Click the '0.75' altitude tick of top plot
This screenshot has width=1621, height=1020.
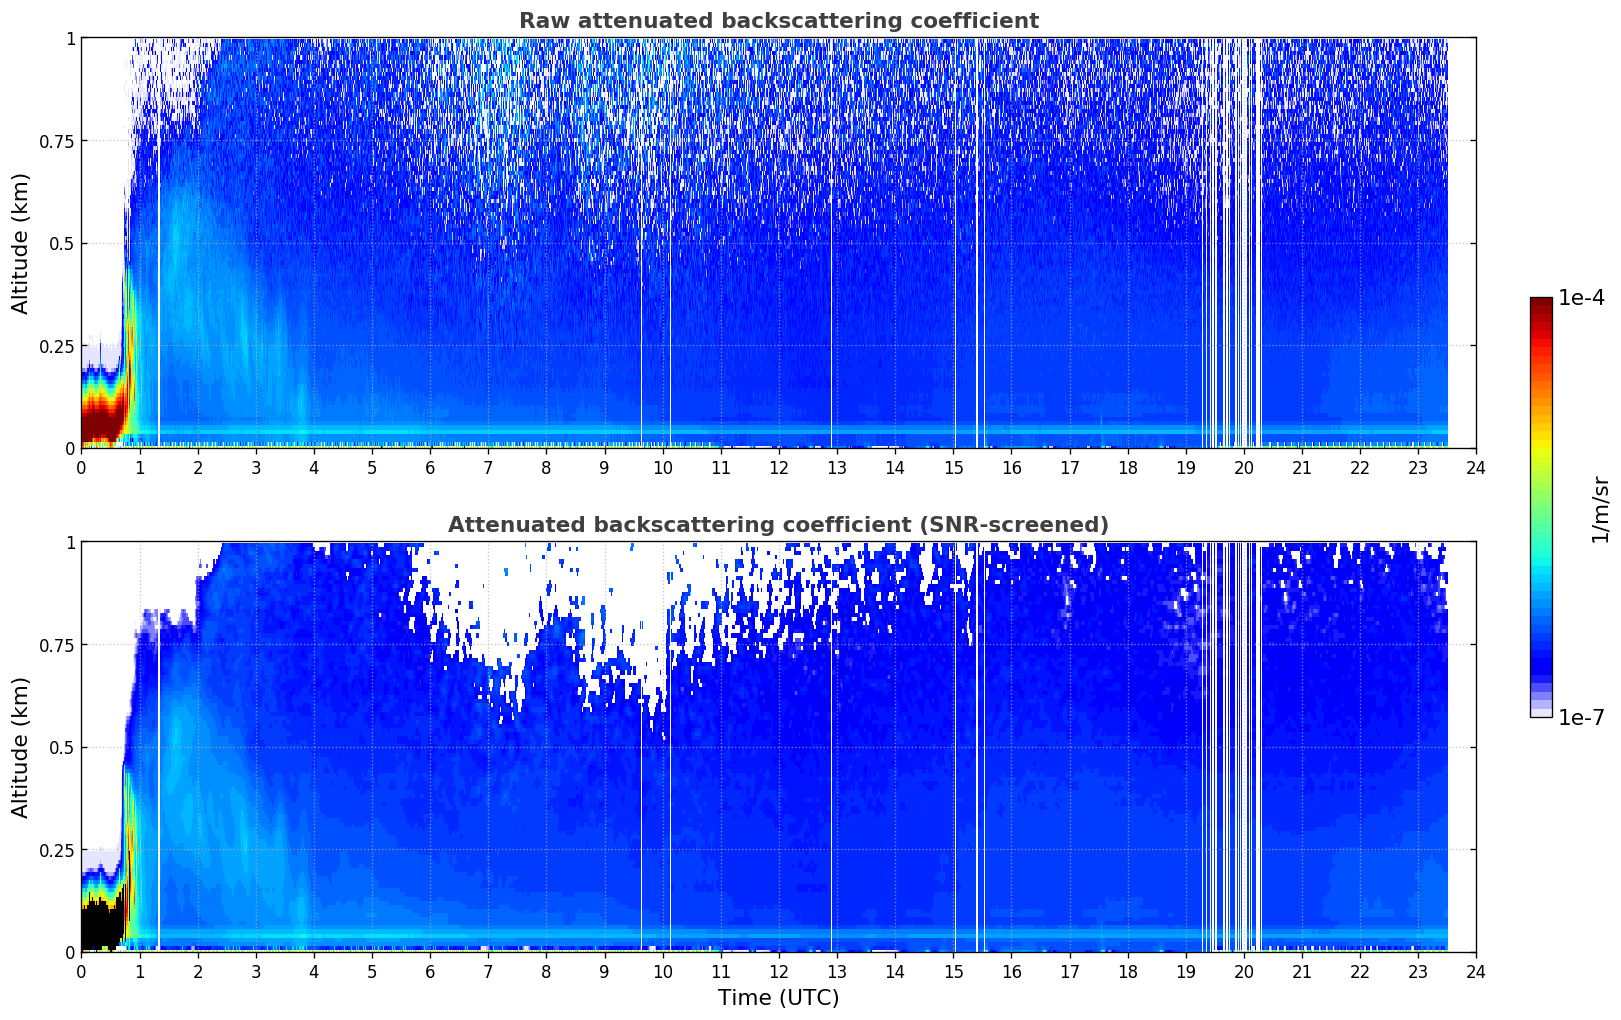(x=57, y=141)
